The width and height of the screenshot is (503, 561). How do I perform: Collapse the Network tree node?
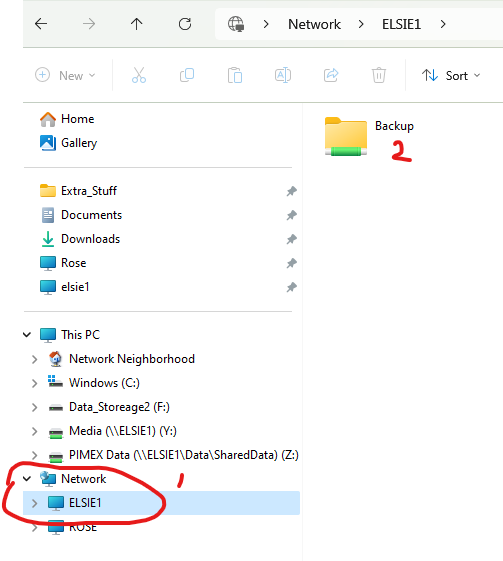click(x=27, y=479)
